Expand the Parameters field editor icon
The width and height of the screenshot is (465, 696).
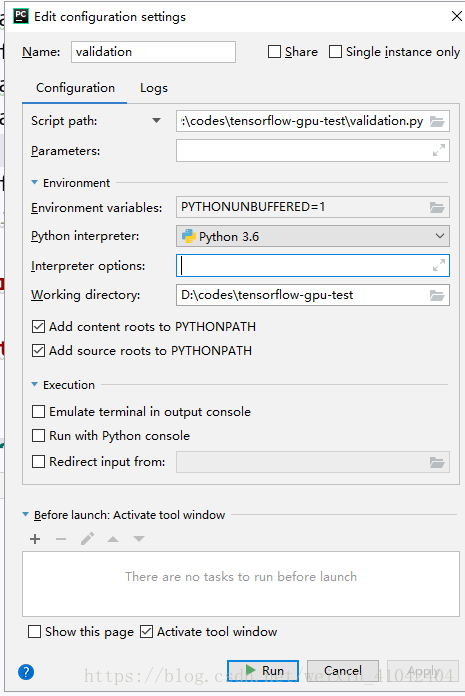coord(439,150)
